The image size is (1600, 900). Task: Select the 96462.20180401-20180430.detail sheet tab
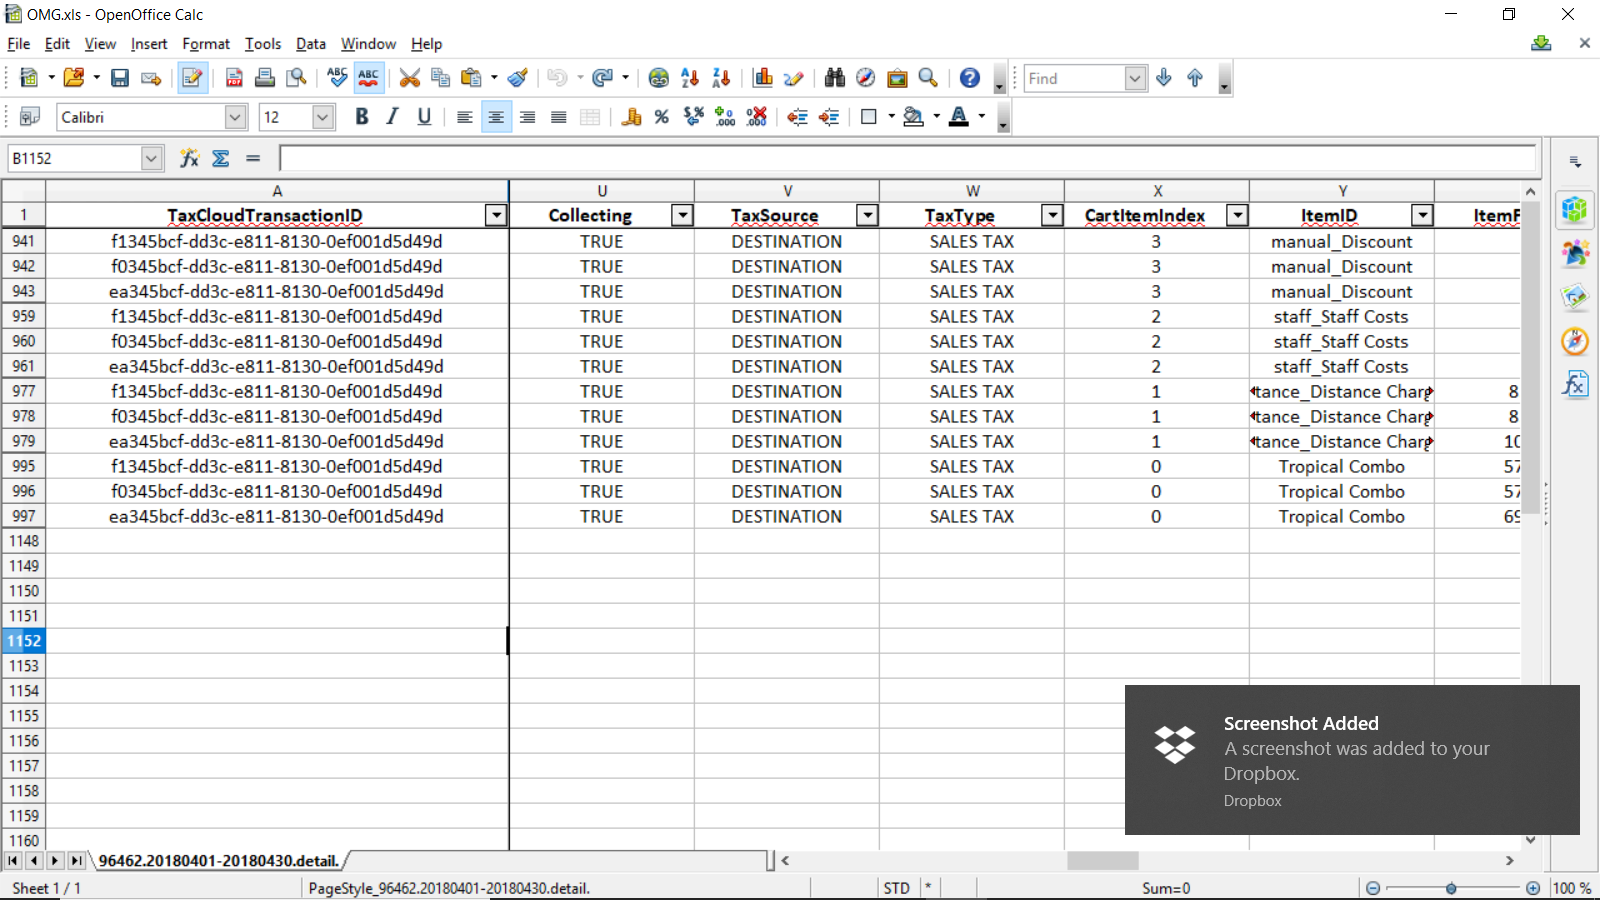[218, 861]
